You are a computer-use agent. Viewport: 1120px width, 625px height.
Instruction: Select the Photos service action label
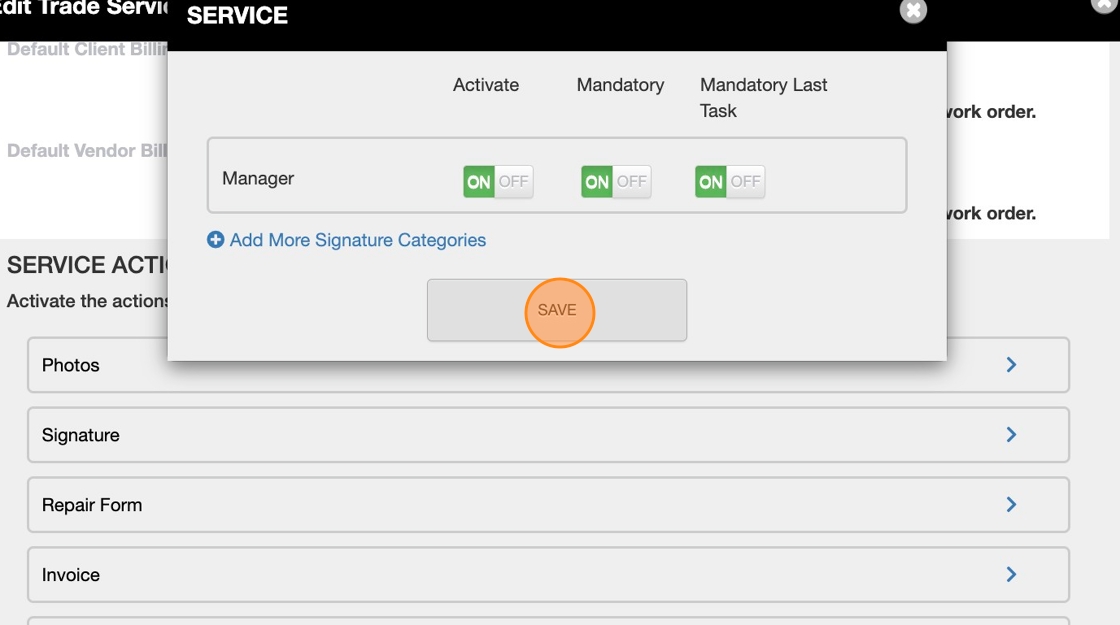[71, 365]
